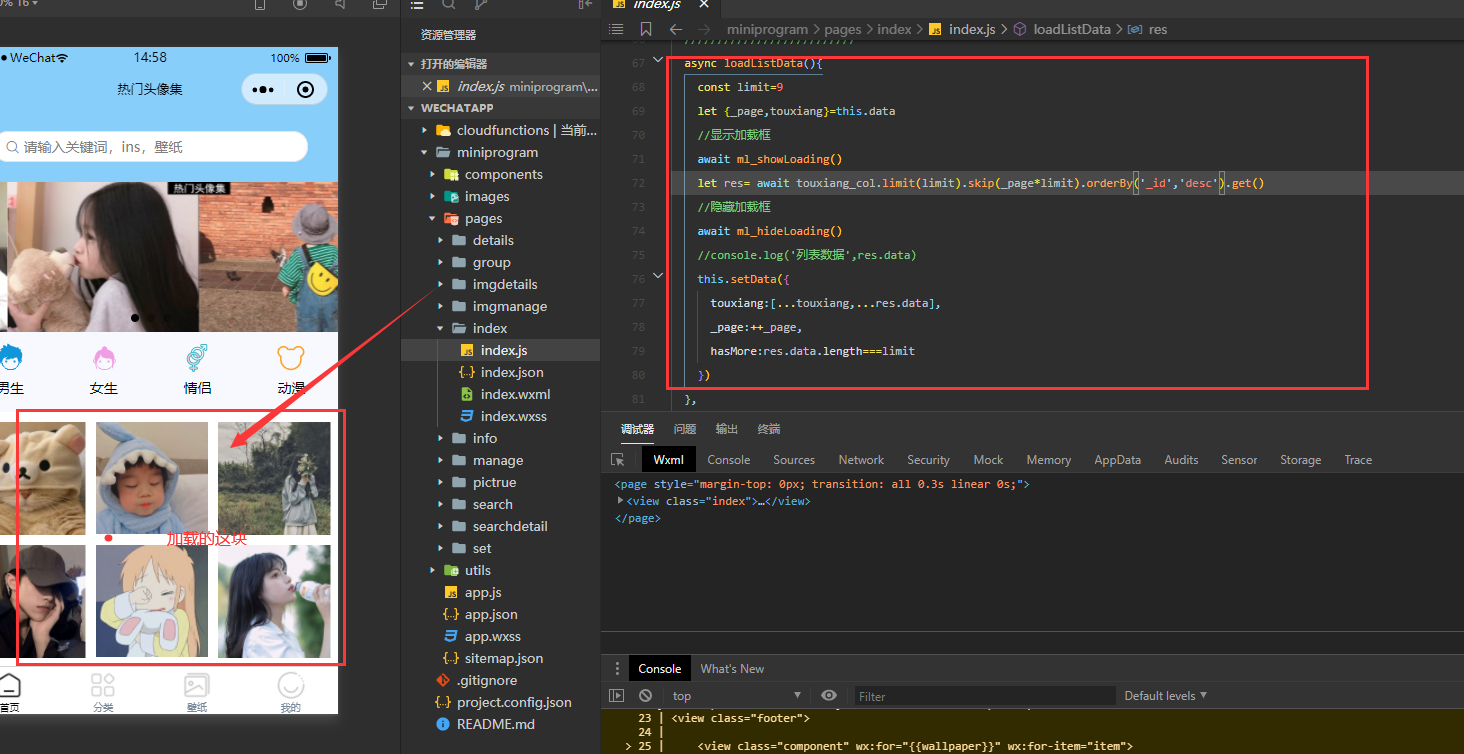Screen dimensions: 1464x754
Task: Toggle live expression eye icon in console
Action: (829, 695)
